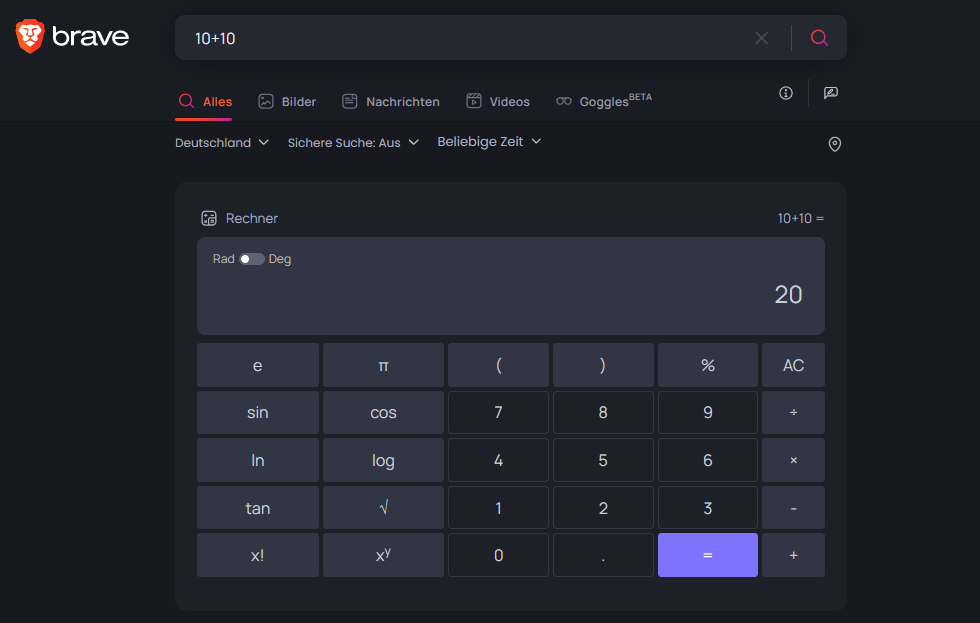Image resolution: width=980 pixels, height=623 pixels.
Task: Insert an opening parenthesis
Action: pos(498,365)
